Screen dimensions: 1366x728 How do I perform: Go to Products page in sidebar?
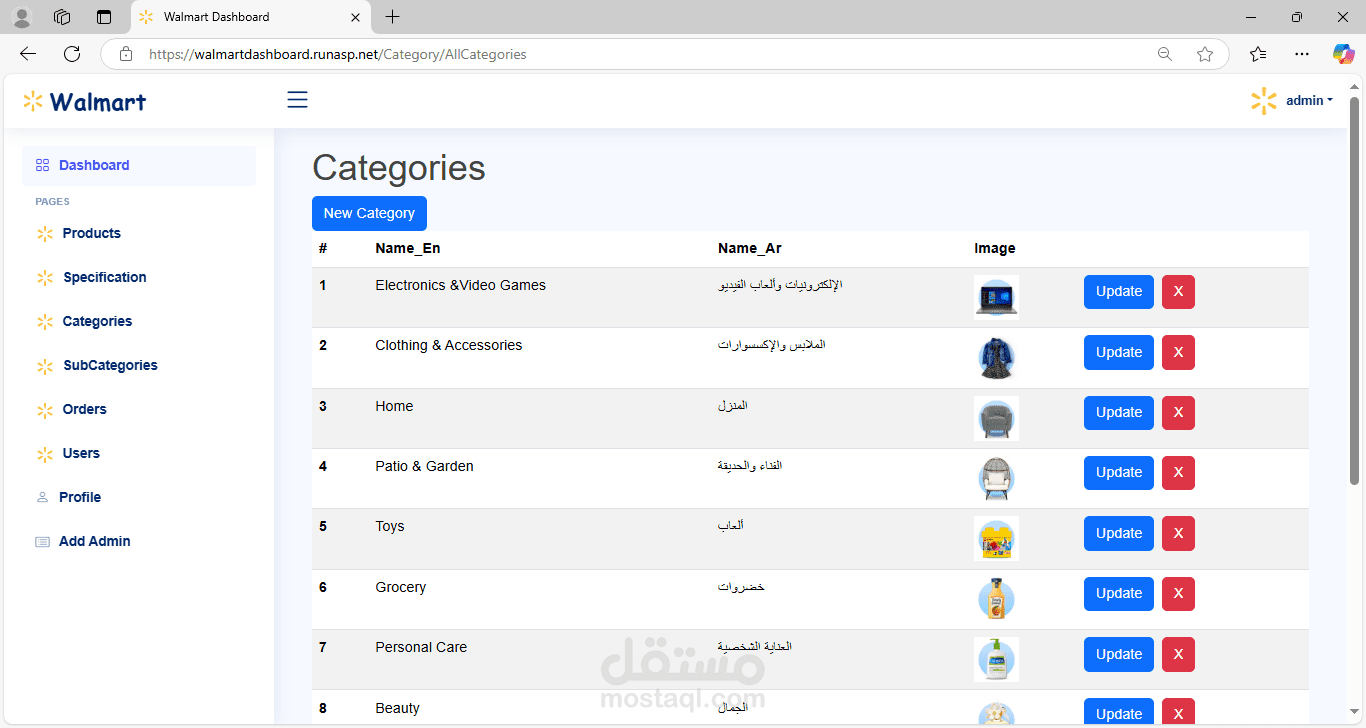pyautogui.click(x=91, y=233)
